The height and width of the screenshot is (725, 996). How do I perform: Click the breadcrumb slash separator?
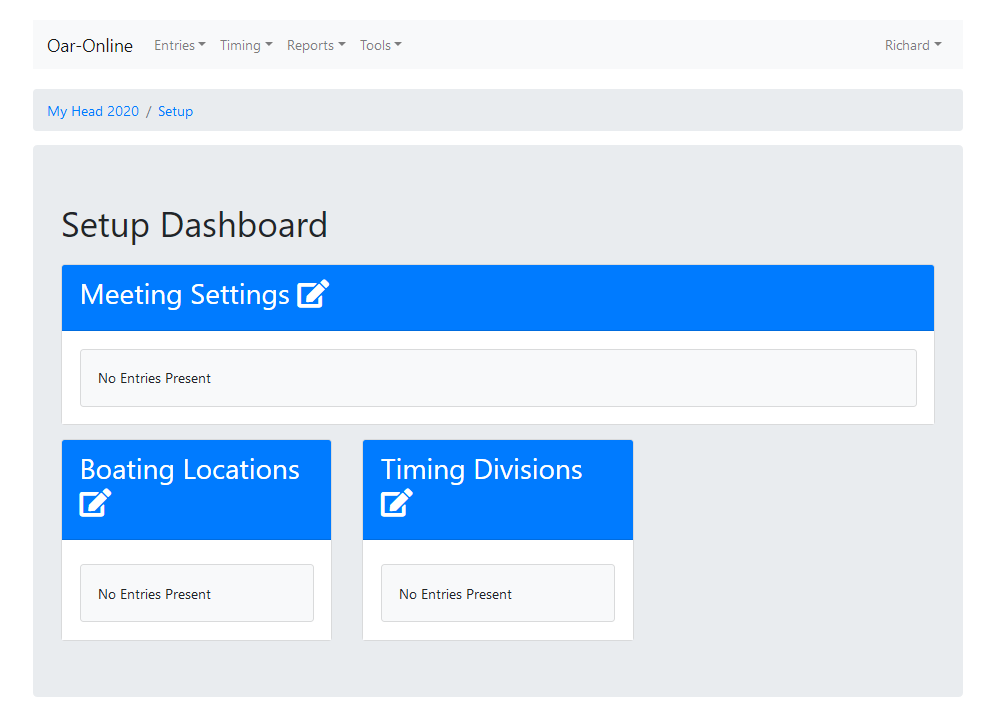(x=149, y=111)
